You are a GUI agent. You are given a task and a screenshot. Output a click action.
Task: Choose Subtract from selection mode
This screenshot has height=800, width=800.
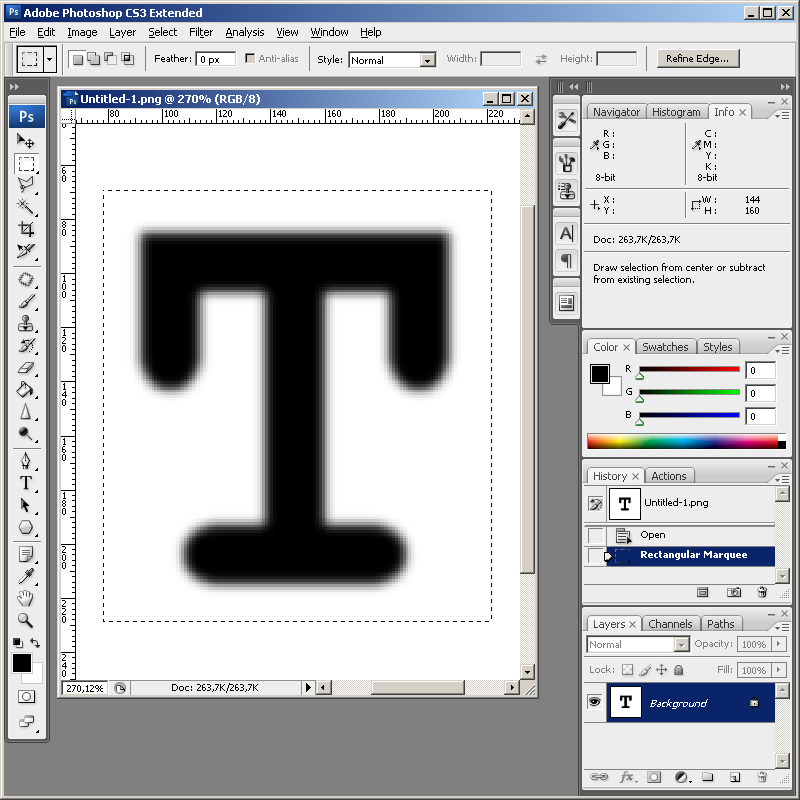point(111,59)
